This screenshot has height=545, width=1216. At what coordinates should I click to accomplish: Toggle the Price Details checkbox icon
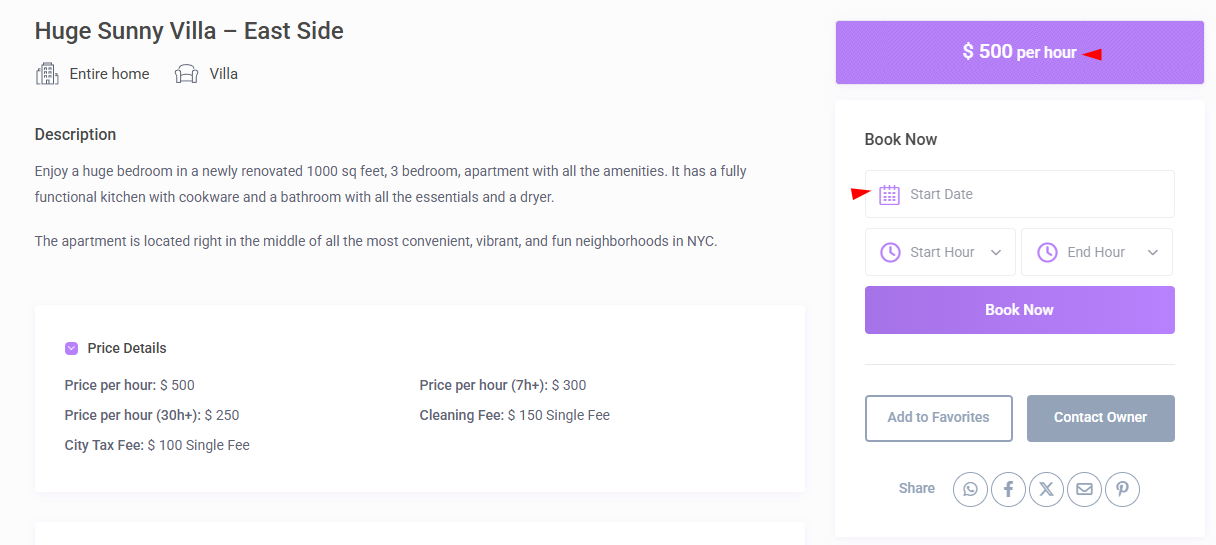pyautogui.click(x=71, y=349)
